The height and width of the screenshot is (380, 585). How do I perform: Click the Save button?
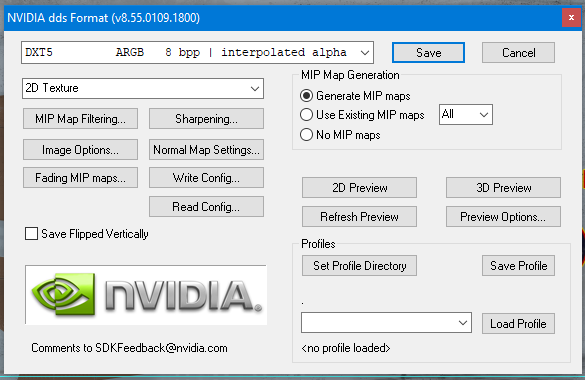[x=428, y=53]
